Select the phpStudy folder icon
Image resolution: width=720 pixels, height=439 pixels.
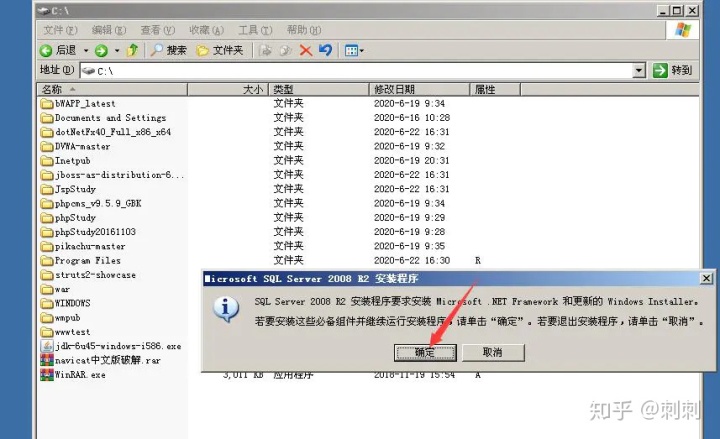47,218
